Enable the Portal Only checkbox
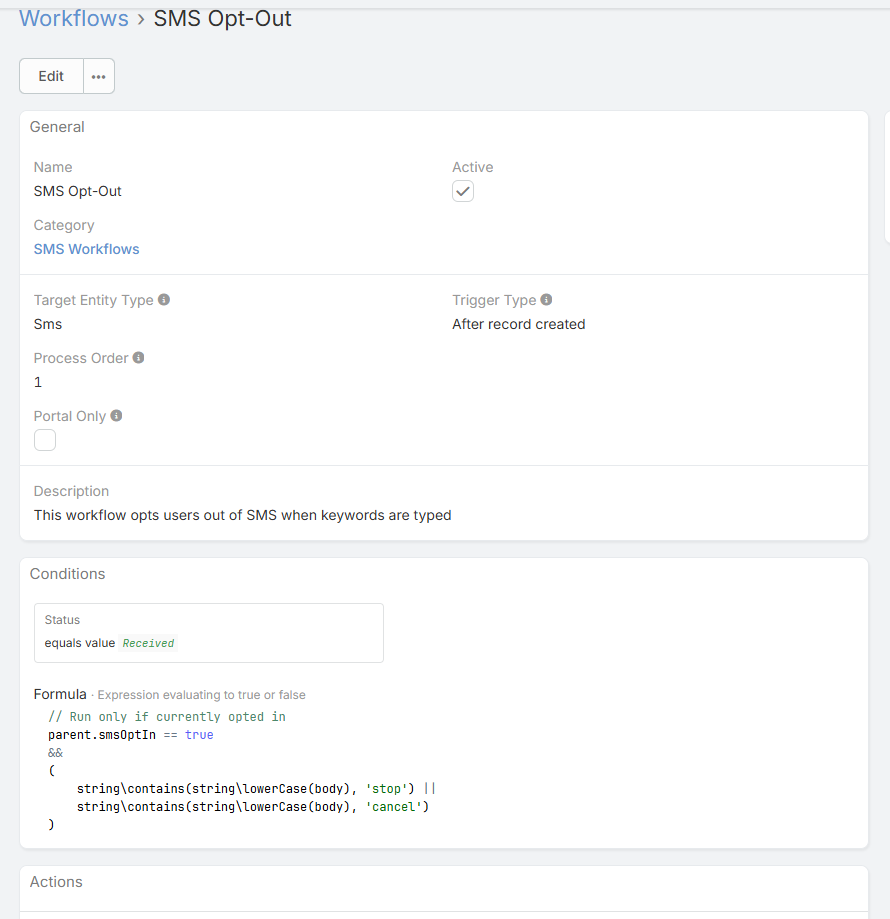The image size is (890, 919). (x=45, y=440)
